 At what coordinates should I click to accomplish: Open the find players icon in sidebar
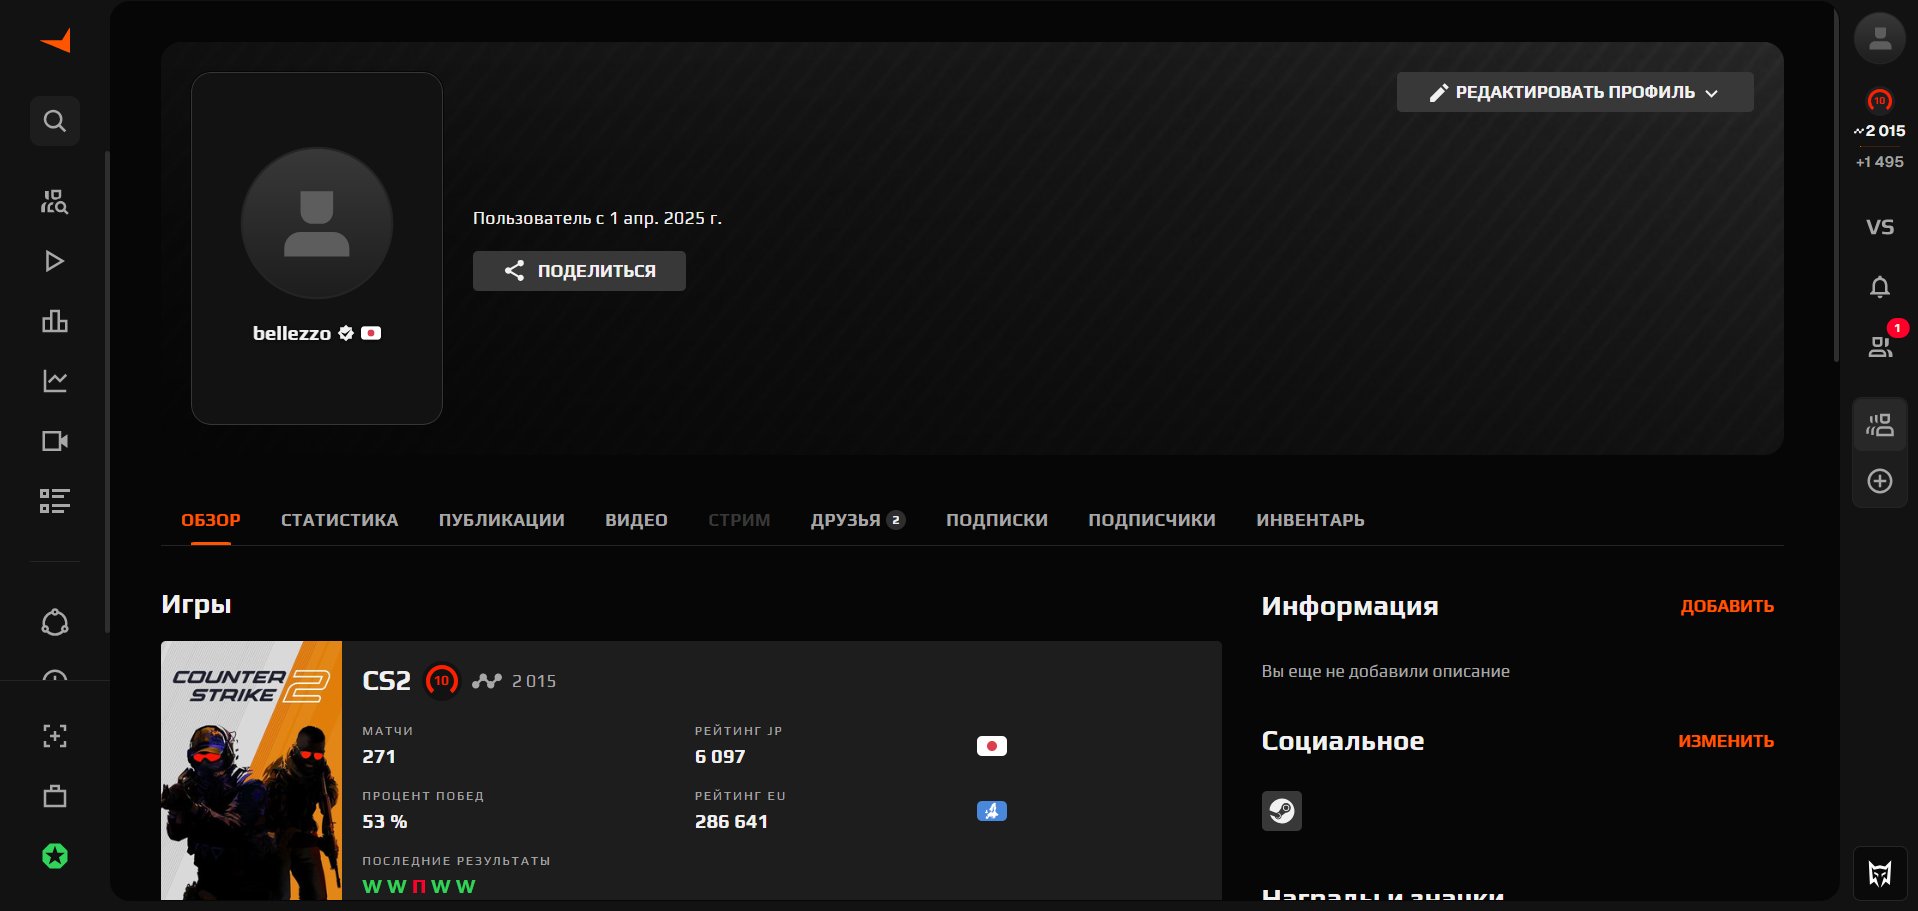pos(55,201)
